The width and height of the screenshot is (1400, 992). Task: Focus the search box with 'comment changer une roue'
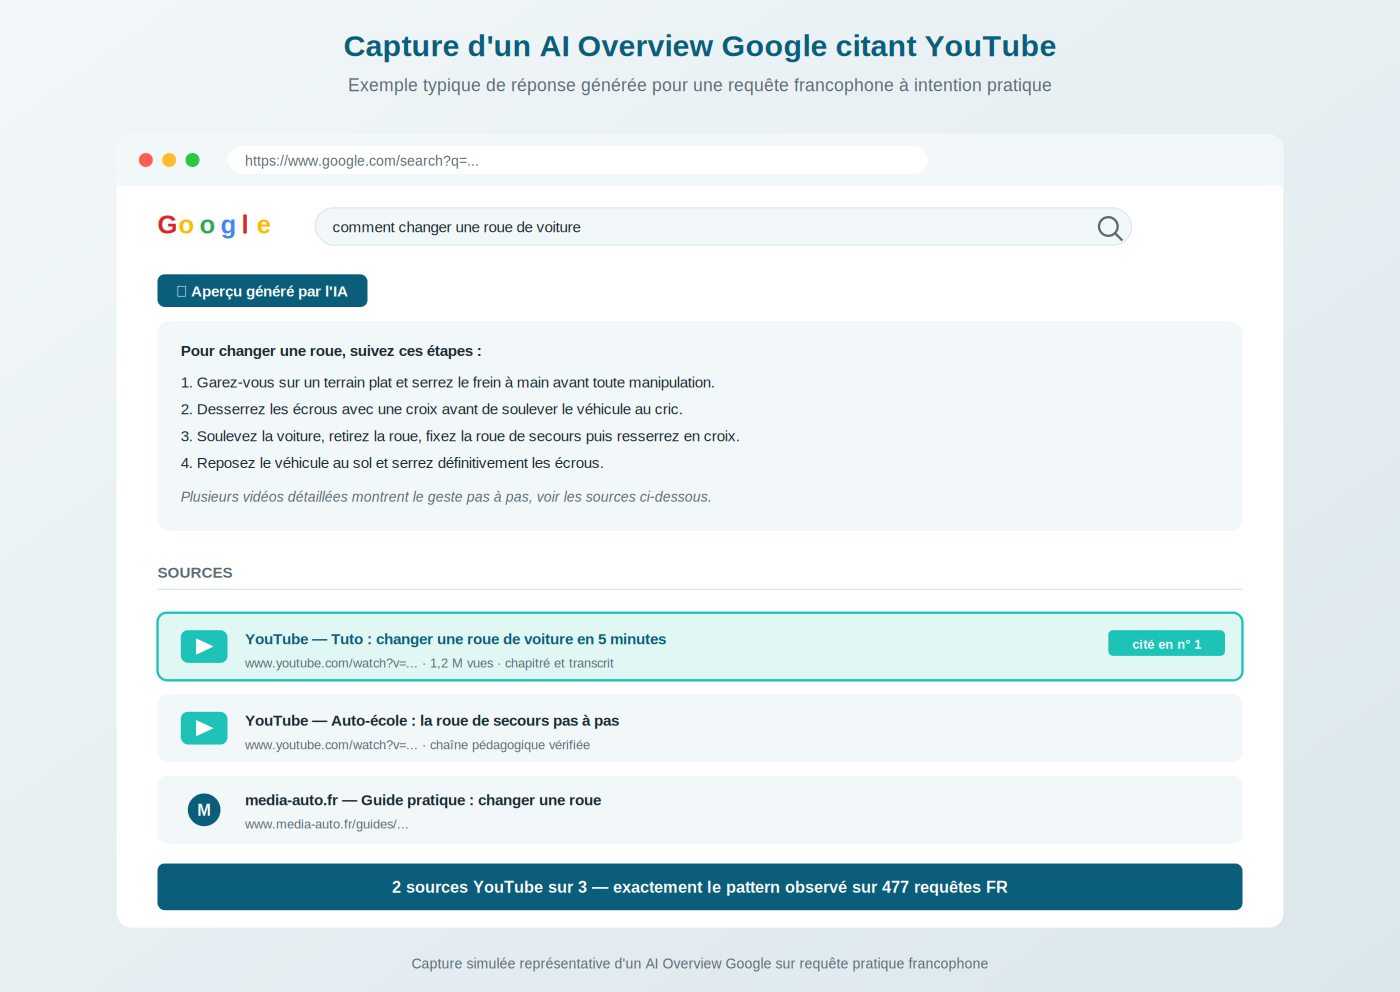[723, 227]
